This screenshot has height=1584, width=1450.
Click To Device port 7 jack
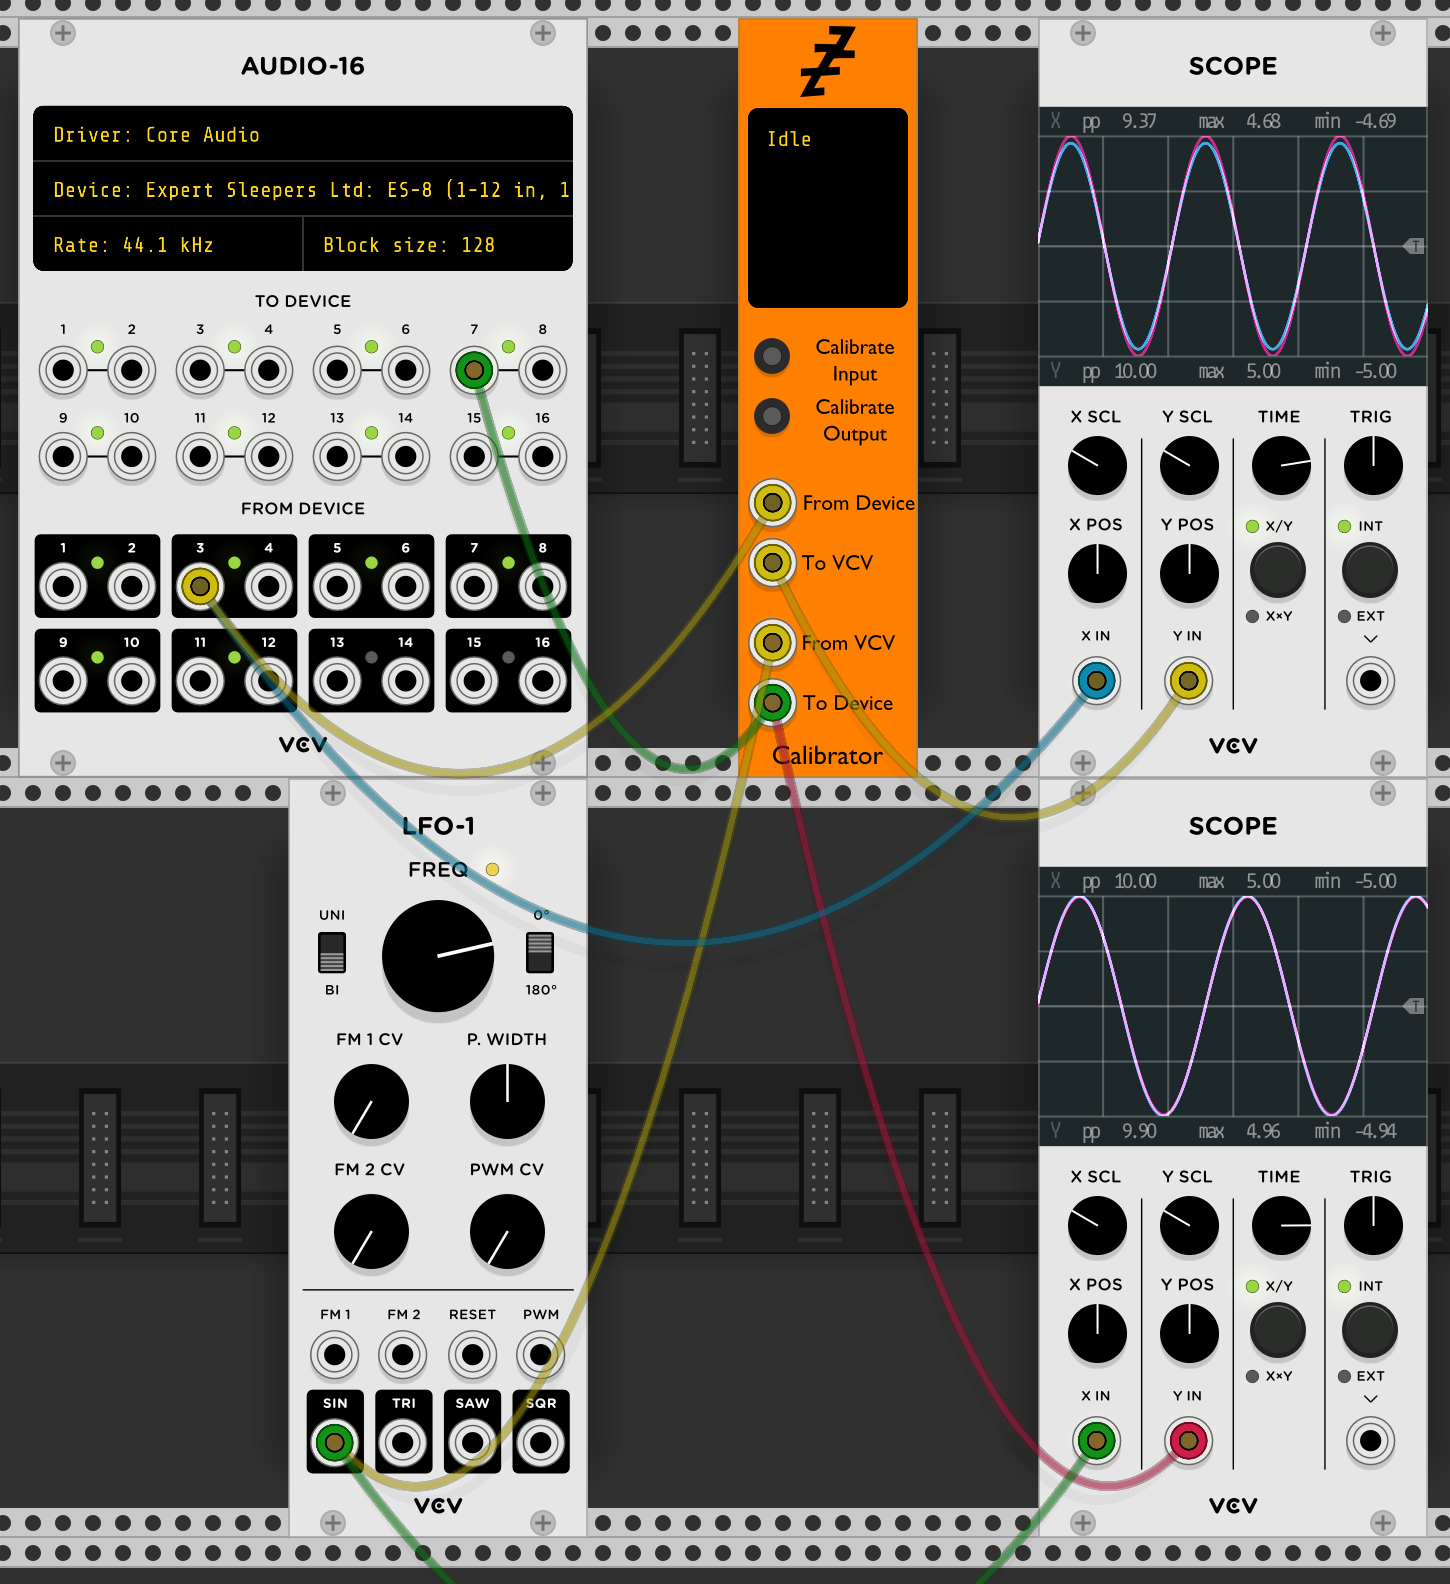pyautogui.click(x=474, y=371)
